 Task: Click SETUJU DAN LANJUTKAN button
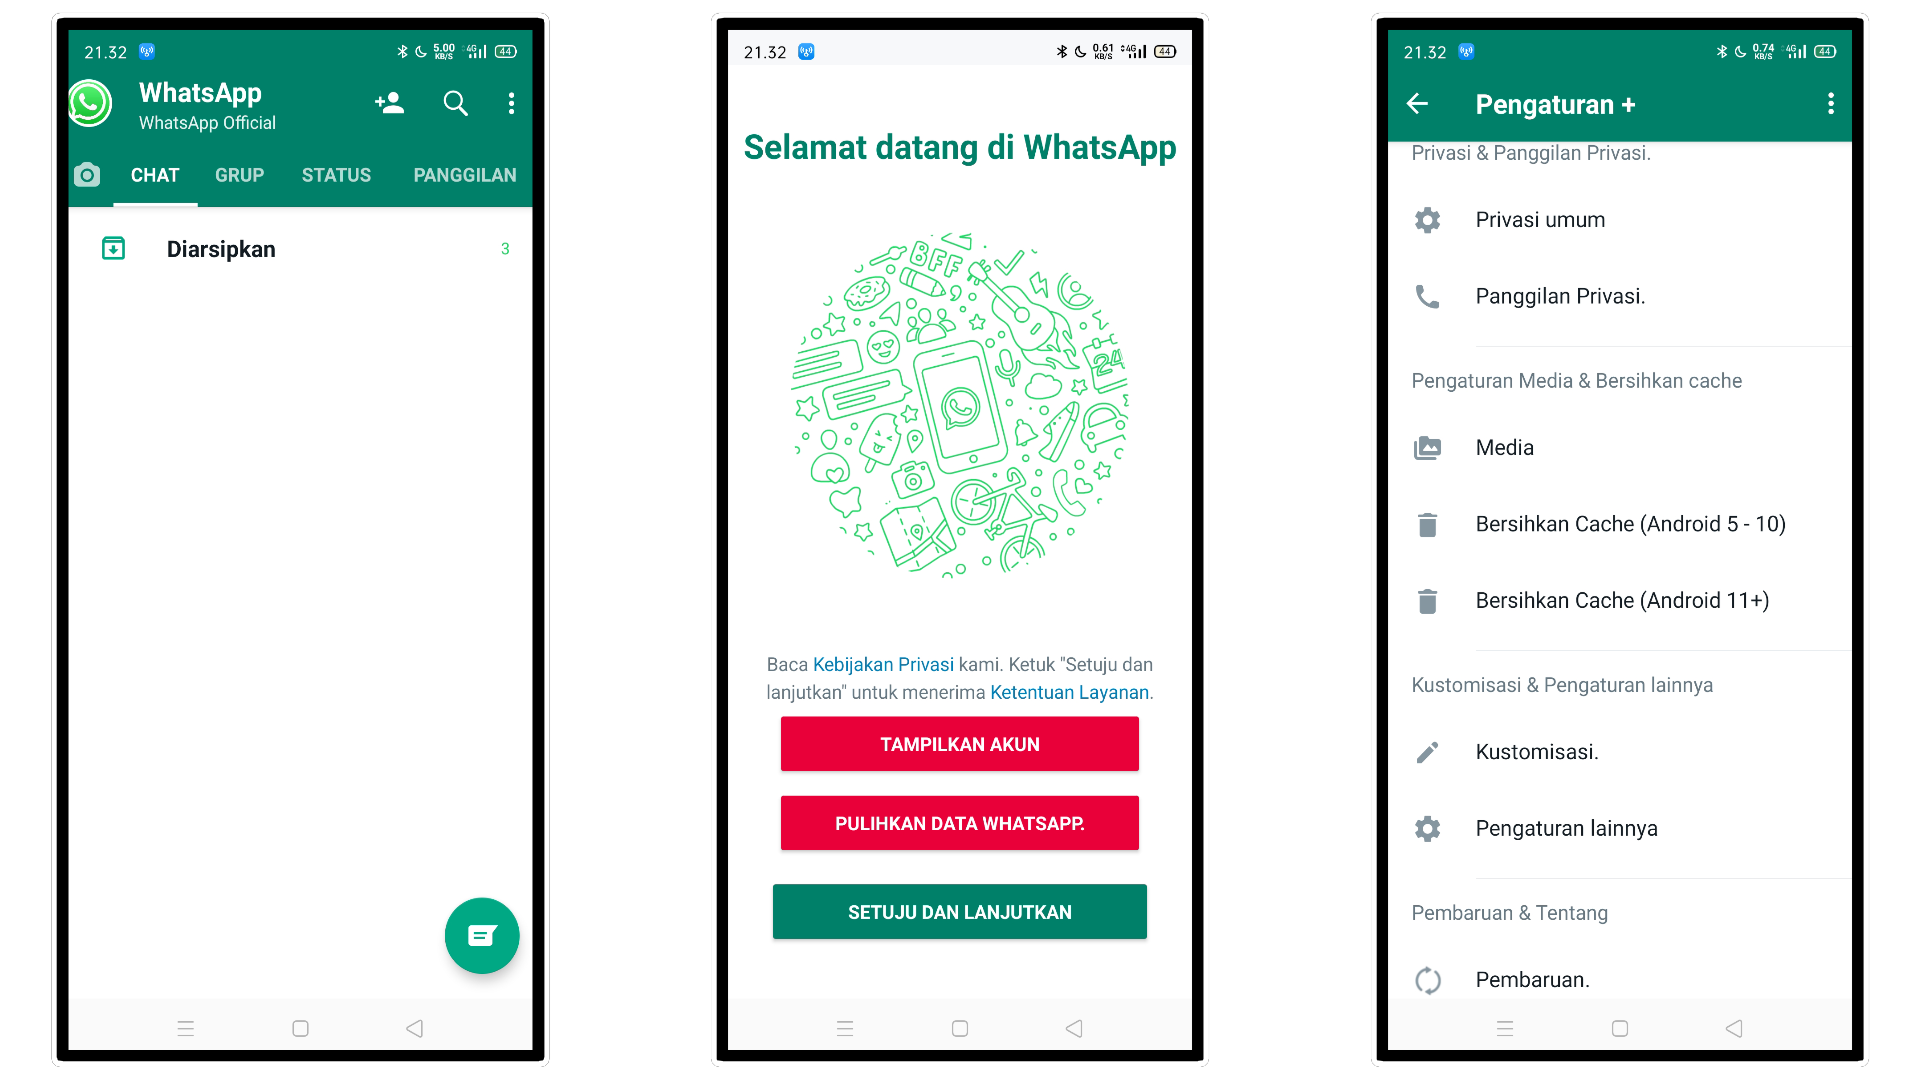point(960,911)
